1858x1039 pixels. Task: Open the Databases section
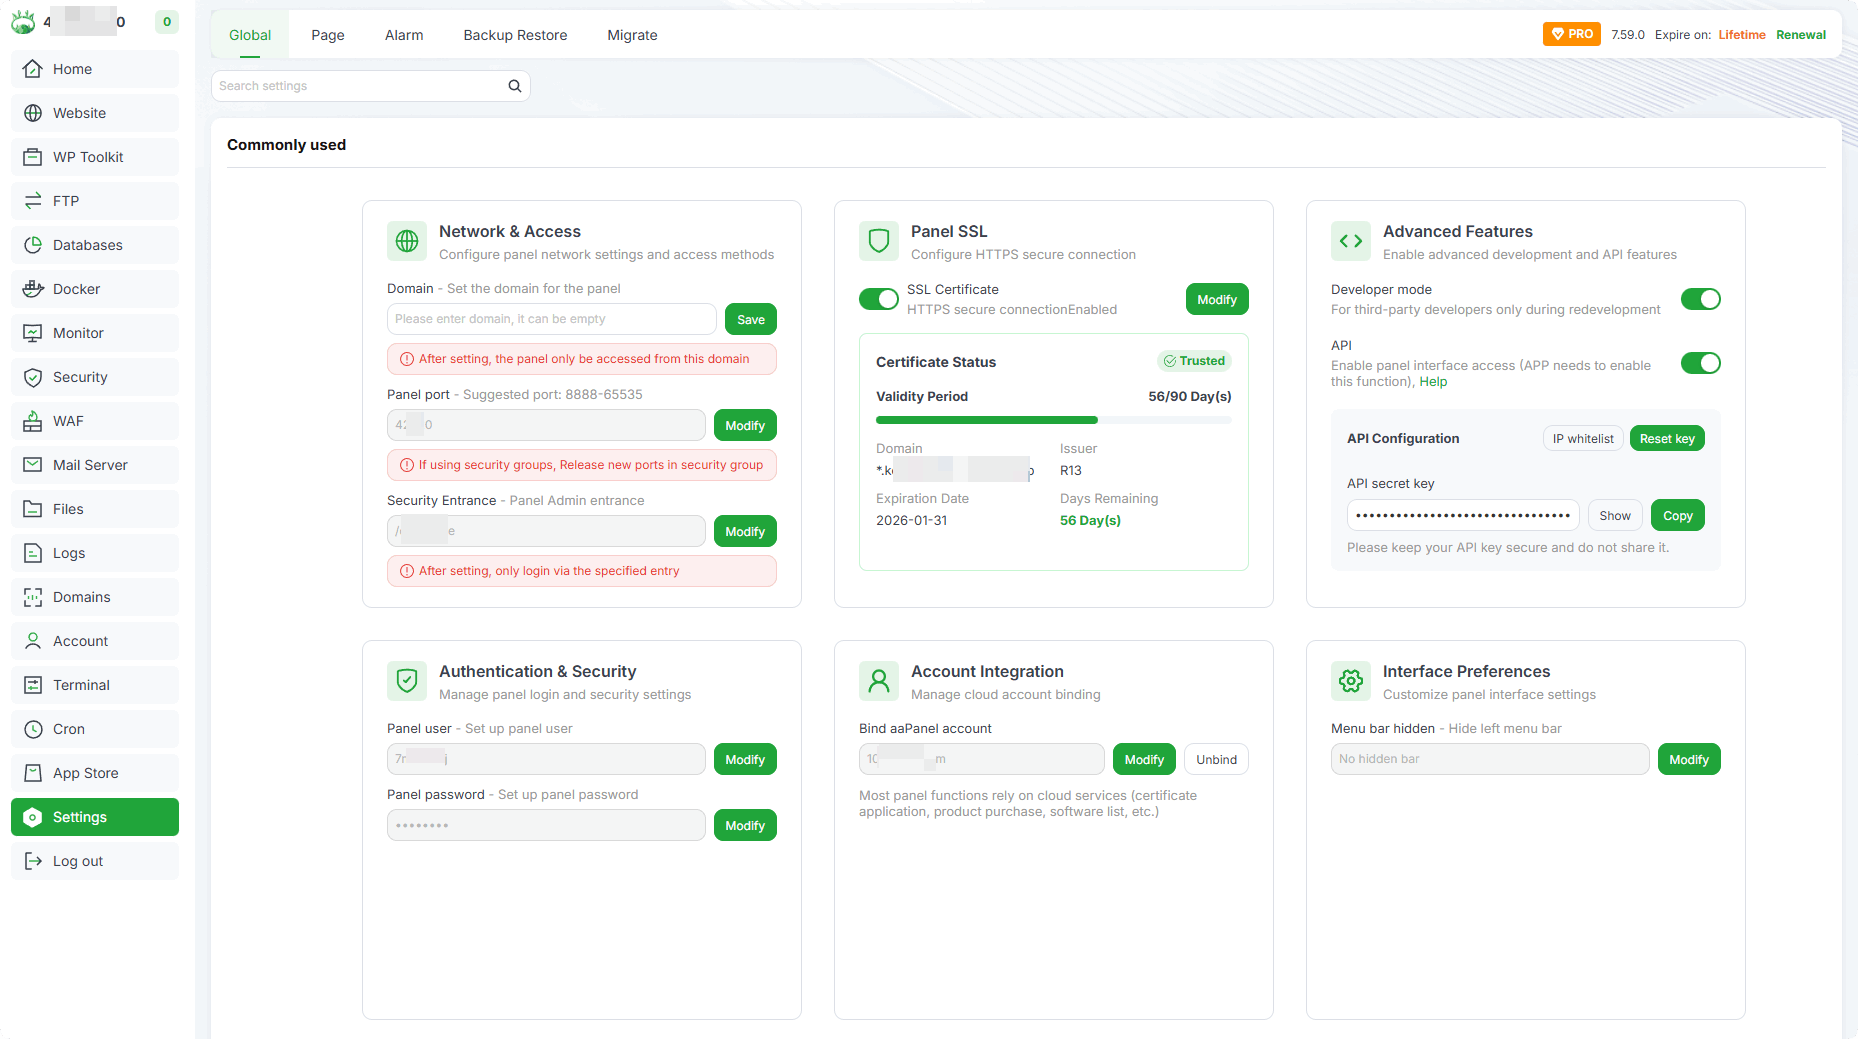tap(87, 245)
